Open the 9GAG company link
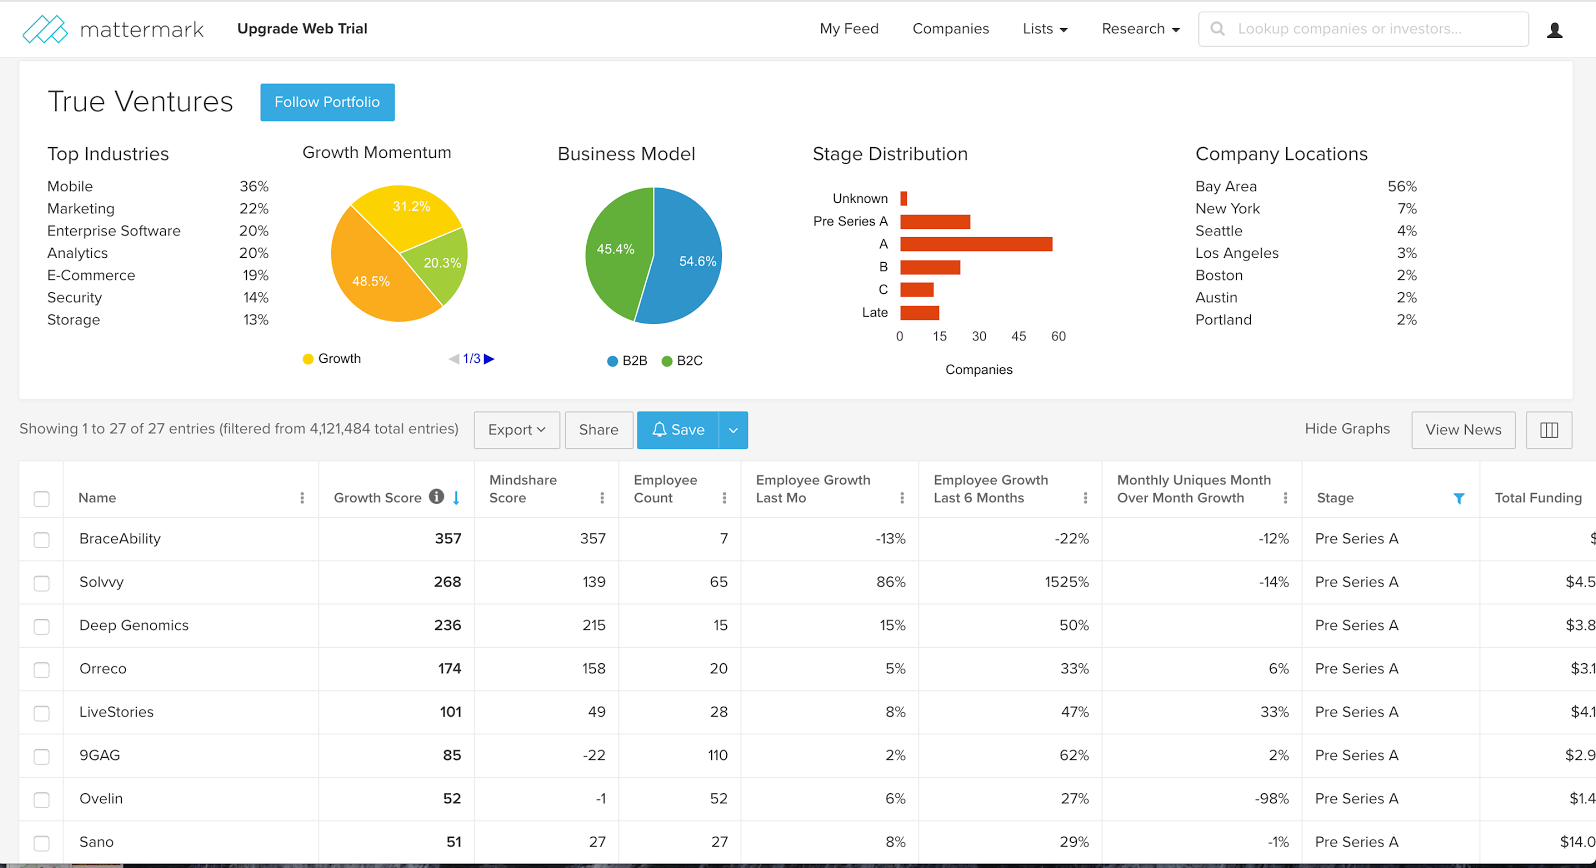The width and height of the screenshot is (1596, 868). tap(99, 755)
